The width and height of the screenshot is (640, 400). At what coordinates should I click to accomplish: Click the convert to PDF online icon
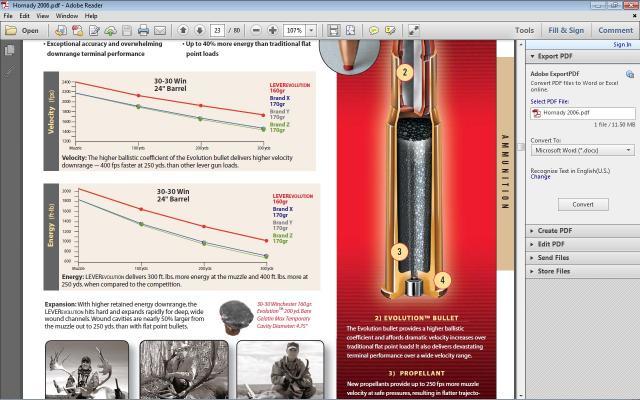point(61,31)
